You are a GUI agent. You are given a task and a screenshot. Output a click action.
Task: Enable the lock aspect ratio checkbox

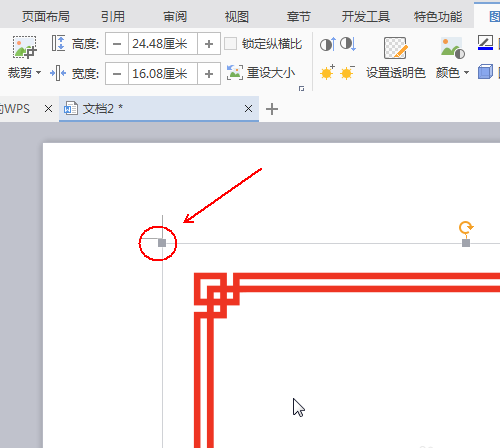230,44
